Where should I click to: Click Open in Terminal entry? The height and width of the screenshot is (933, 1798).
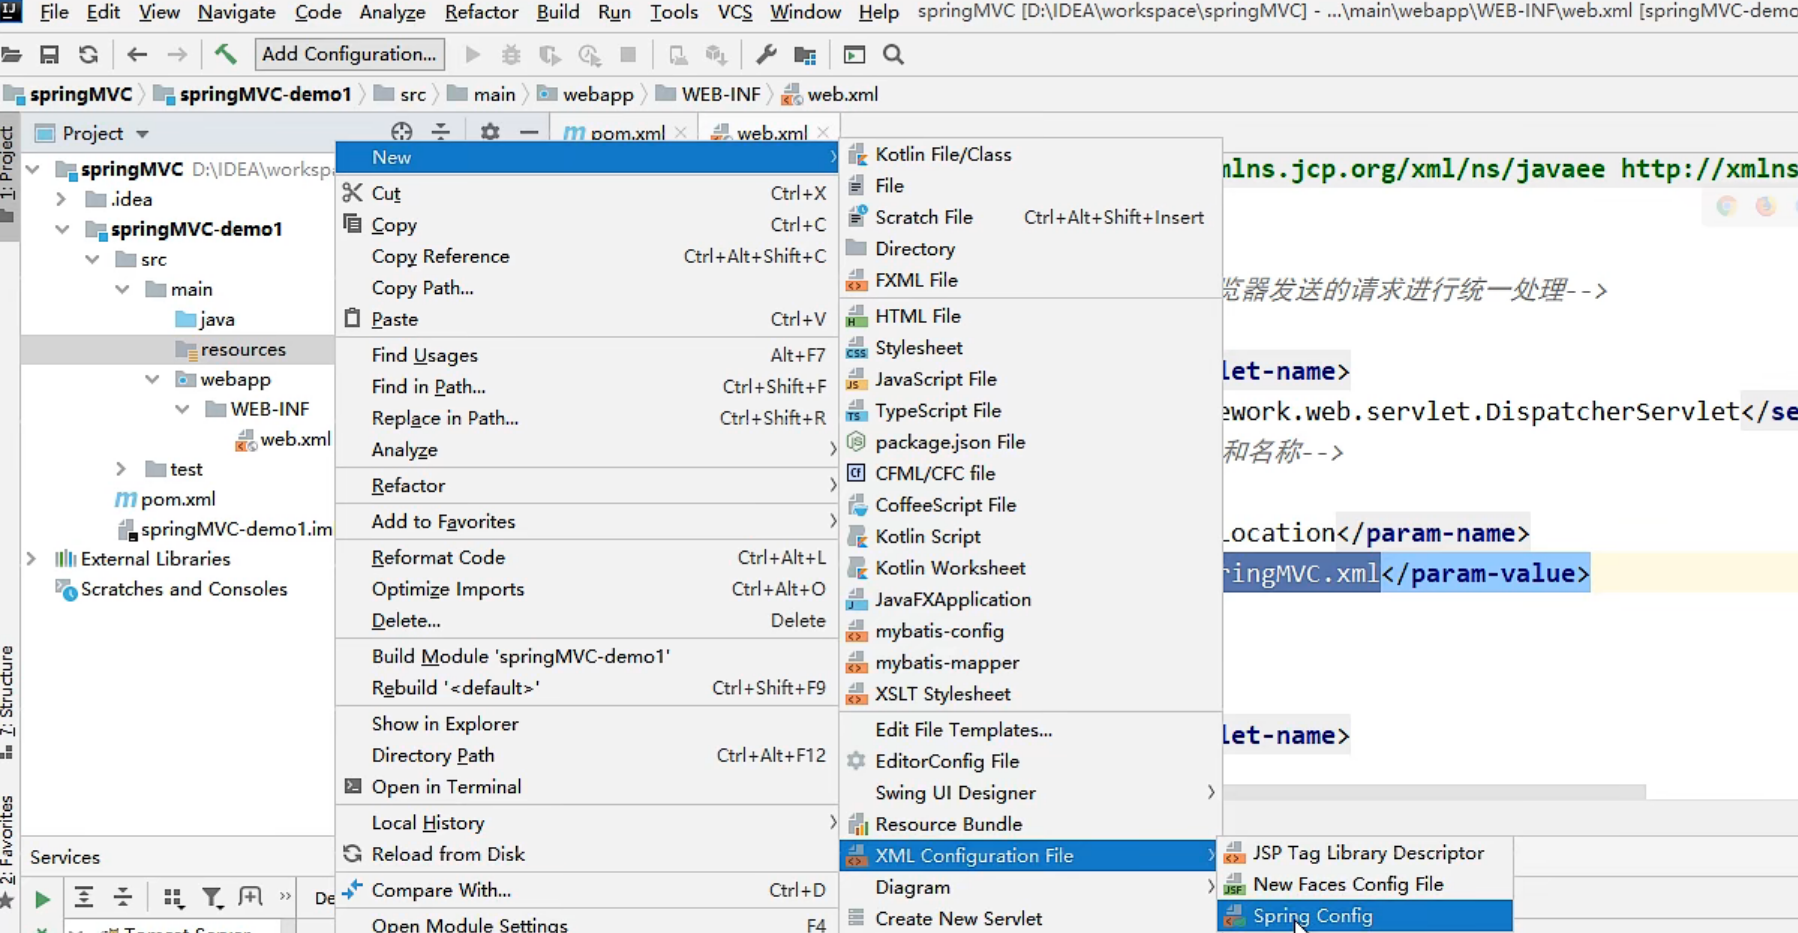[586, 787]
